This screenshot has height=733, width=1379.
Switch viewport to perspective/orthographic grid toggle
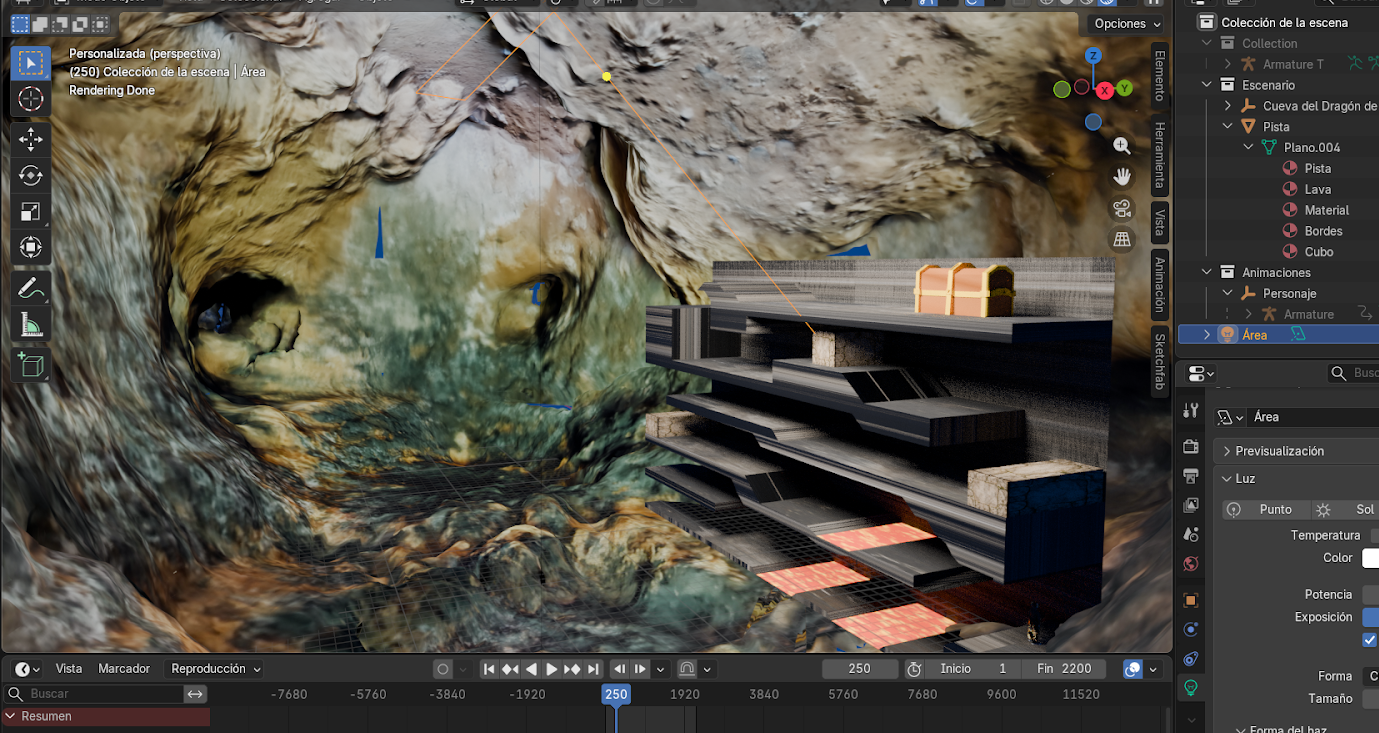[1122, 239]
